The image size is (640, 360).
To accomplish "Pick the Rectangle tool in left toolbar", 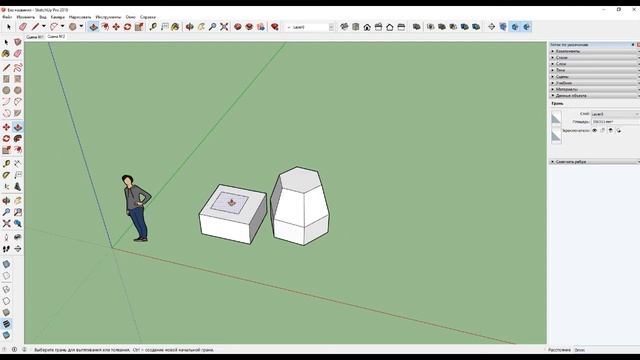I will [6, 79].
